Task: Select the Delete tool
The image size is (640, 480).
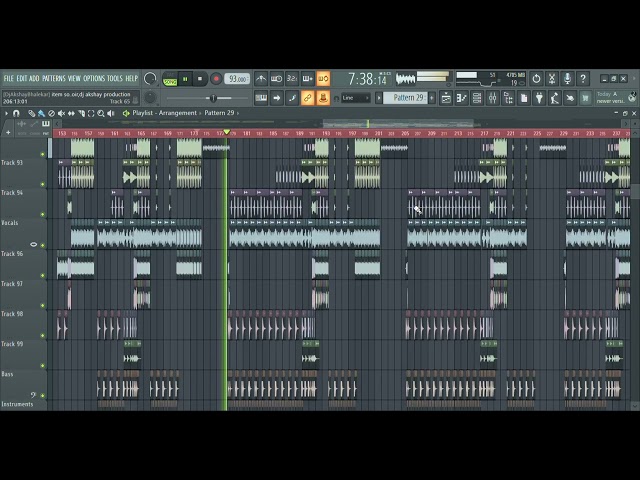Action: pyautogui.click(x=51, y=113)
